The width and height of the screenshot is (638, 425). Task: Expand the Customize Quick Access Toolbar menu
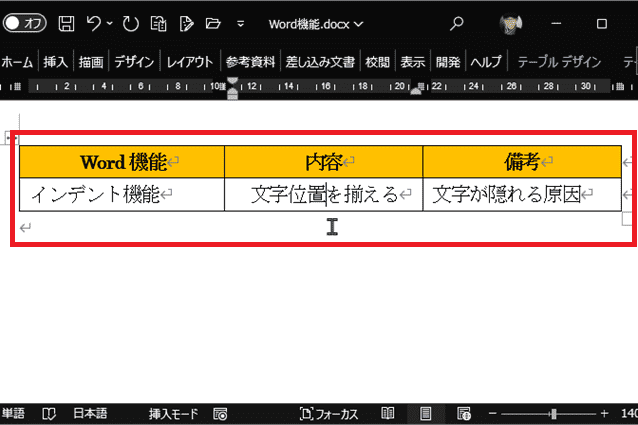[x=240, y=24]
